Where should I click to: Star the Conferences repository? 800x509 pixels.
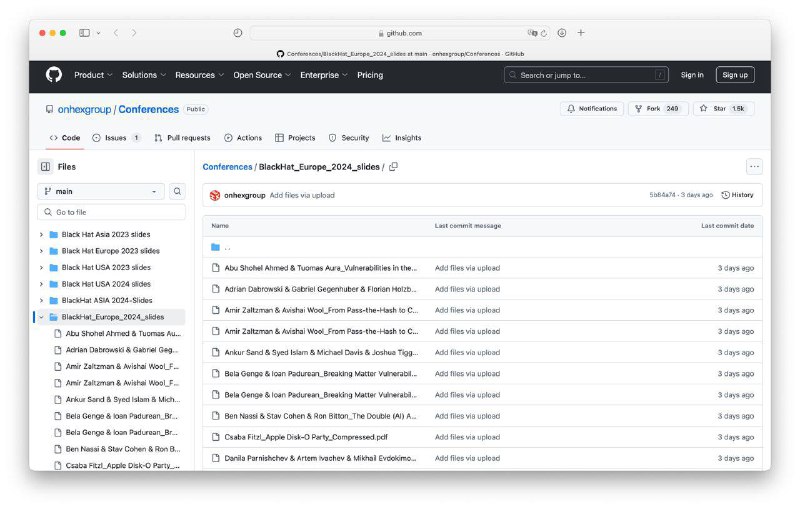(x=723, y=109)
